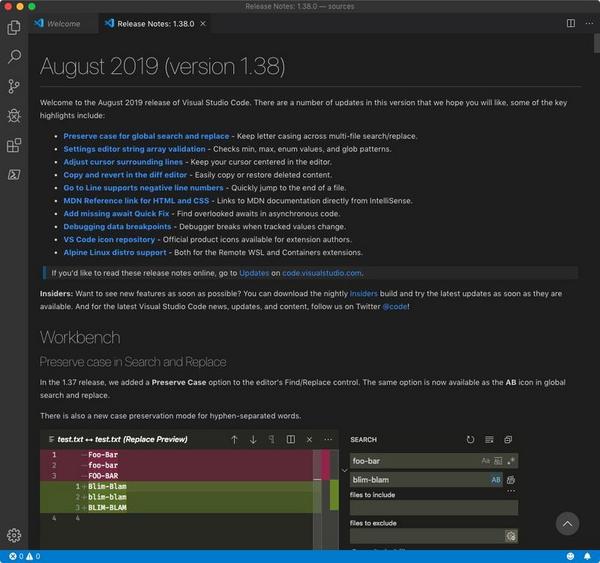Click Replace All icon beside blim-blam
The image size is (600, 563).
pyautogui.click(x=511, y=480)
